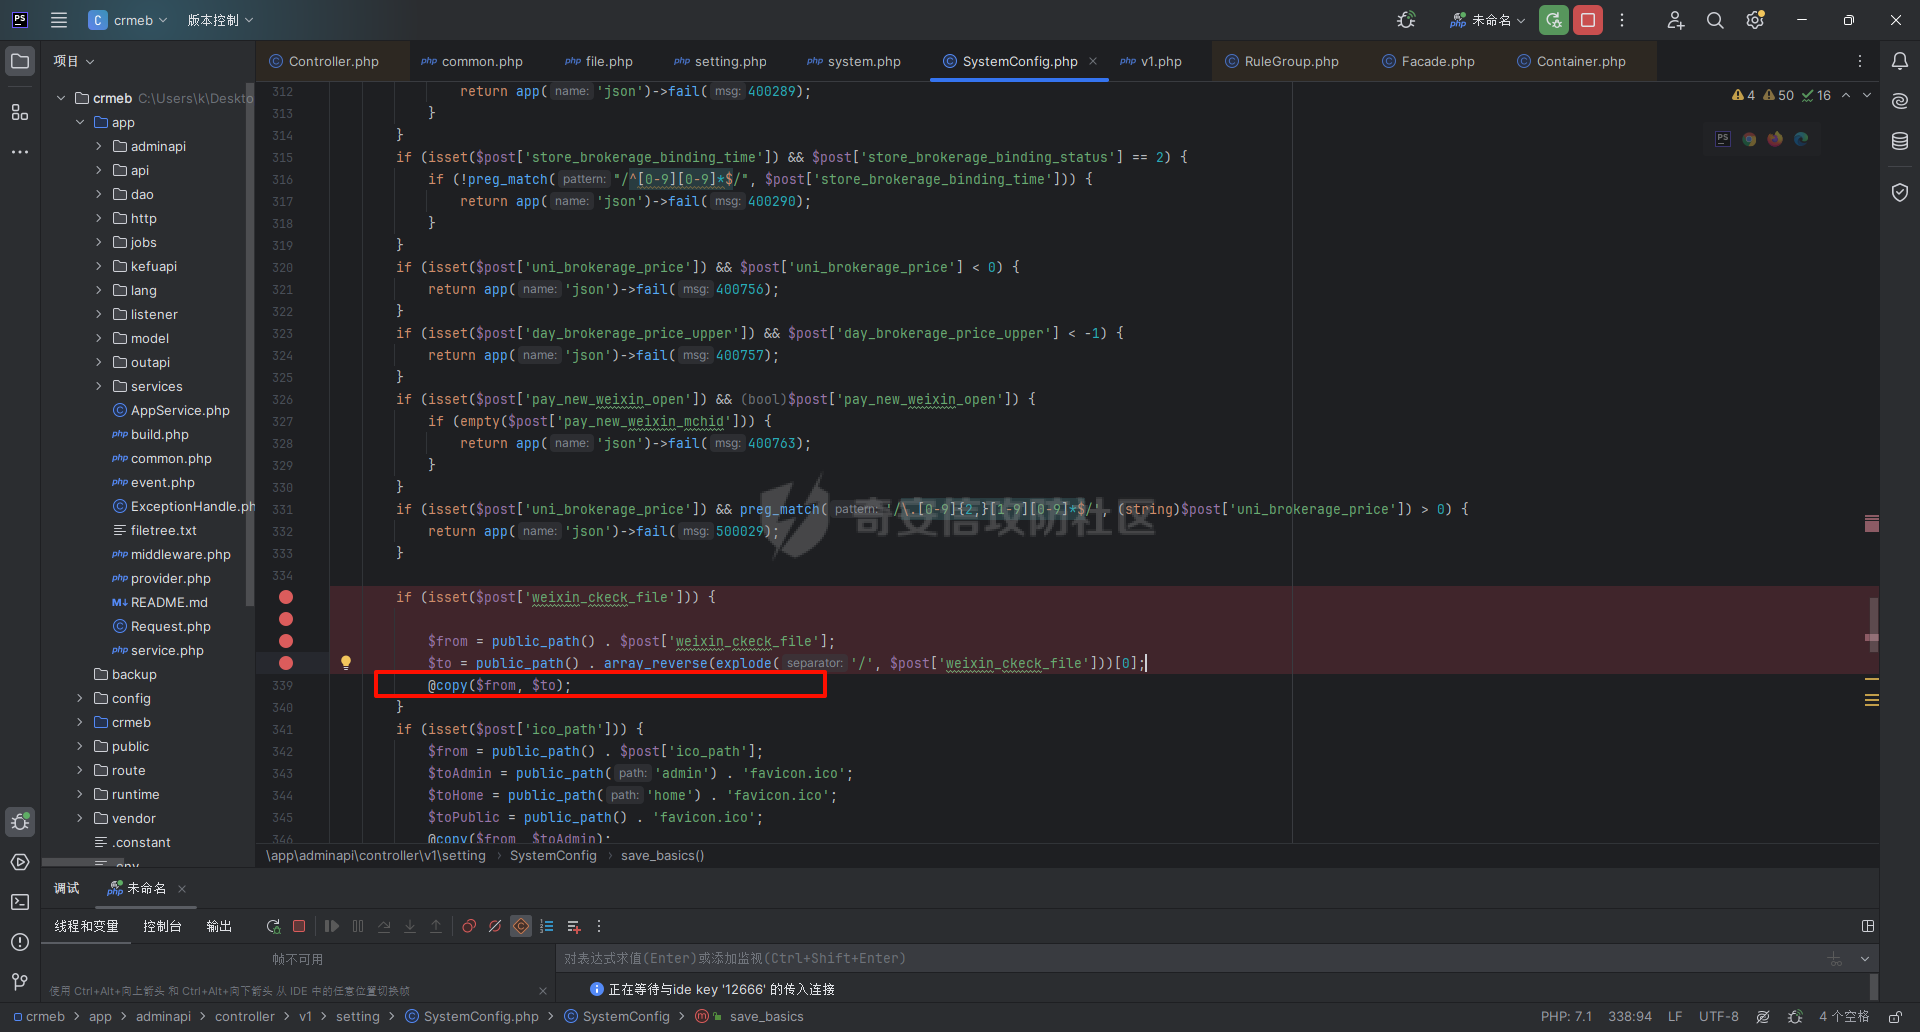Close the SystemConfig.php tab

[1093, 61]
